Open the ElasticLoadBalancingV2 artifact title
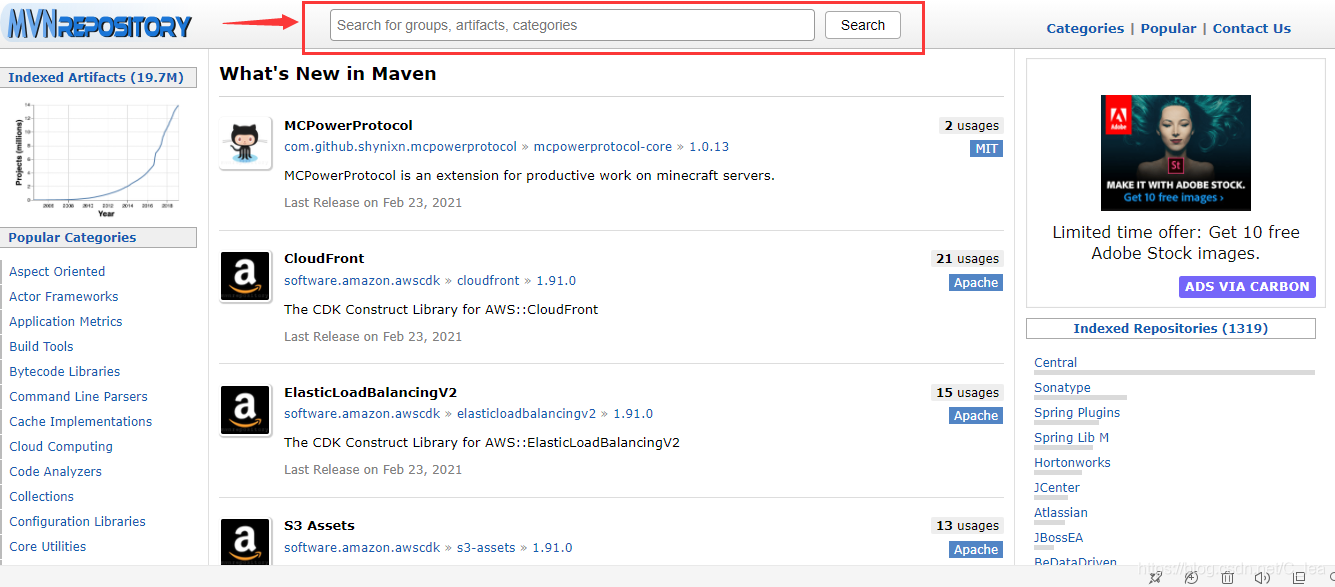The width and height of the screenshot is (1335, 587). [370, 392]
